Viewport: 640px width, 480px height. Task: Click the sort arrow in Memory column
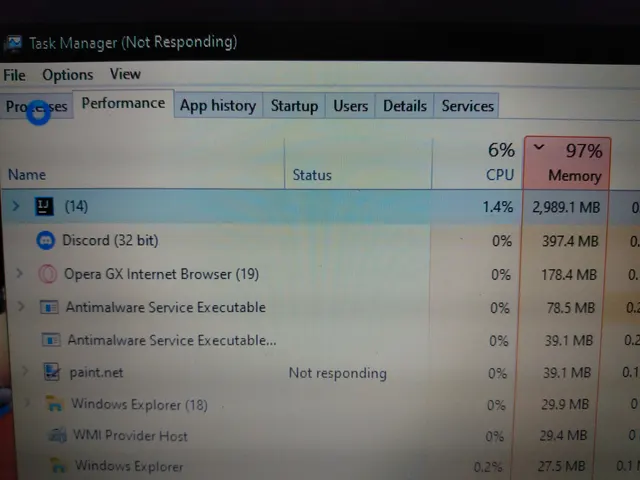[539, 147]
